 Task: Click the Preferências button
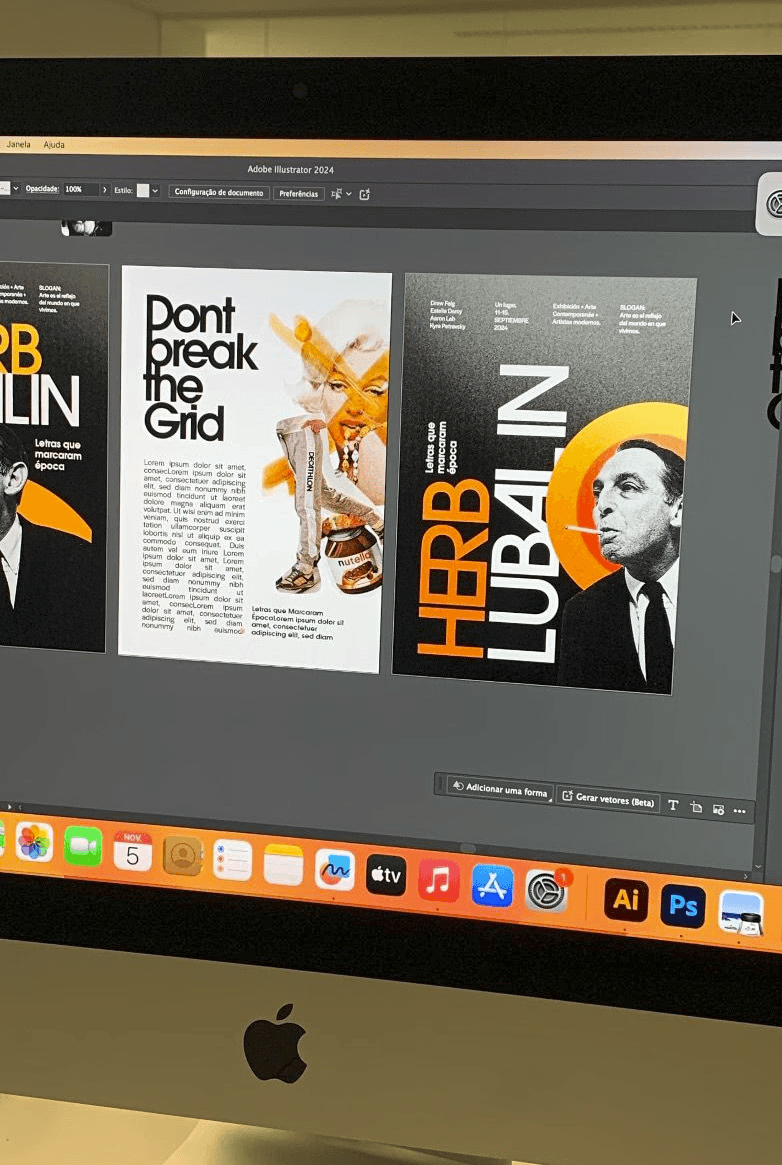click(x=299, y=194)
